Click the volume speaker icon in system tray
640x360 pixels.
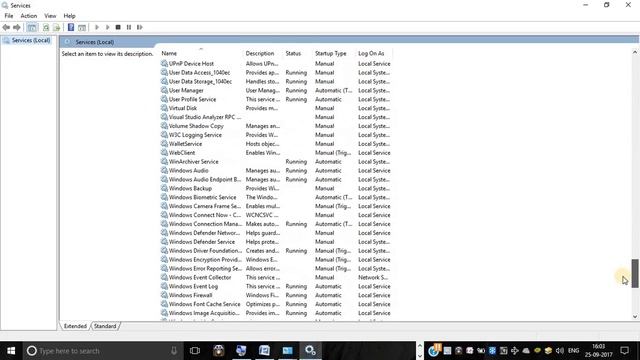pyautogui.click(x=560, y=351)
